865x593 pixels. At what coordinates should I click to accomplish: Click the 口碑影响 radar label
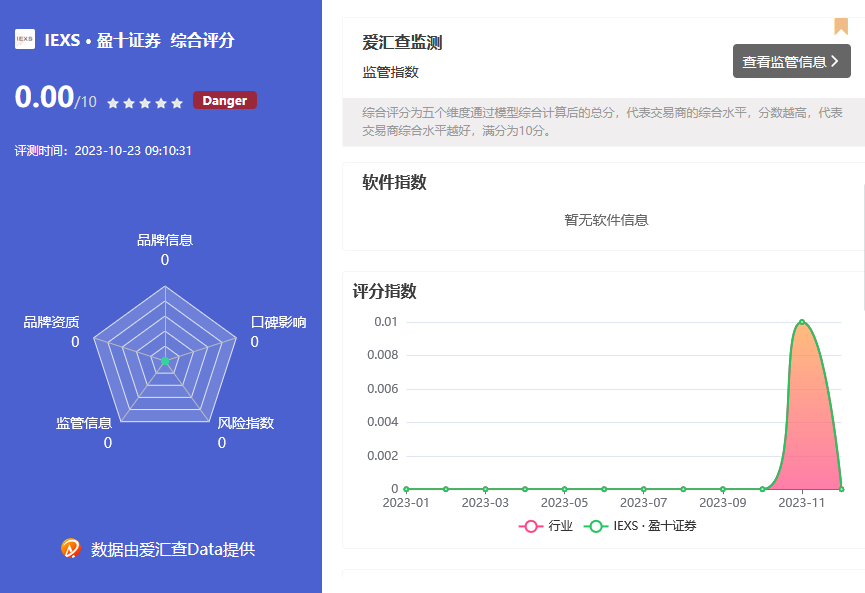pos(279,322)
